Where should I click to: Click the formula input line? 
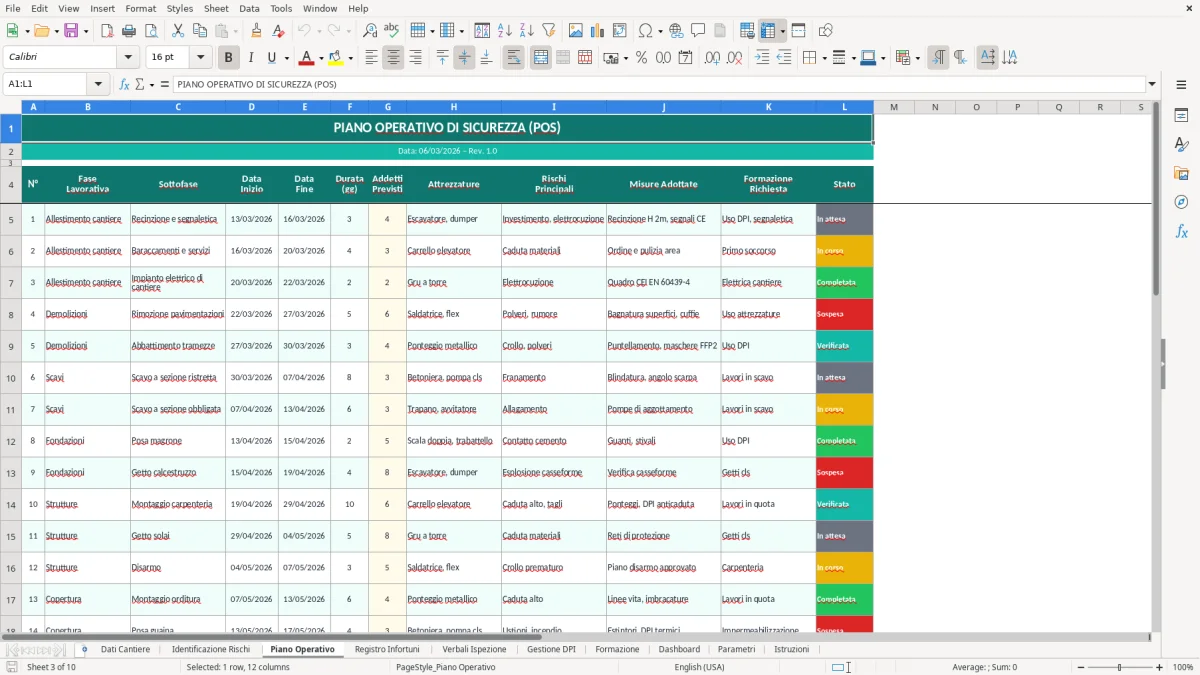click(658, 84)
